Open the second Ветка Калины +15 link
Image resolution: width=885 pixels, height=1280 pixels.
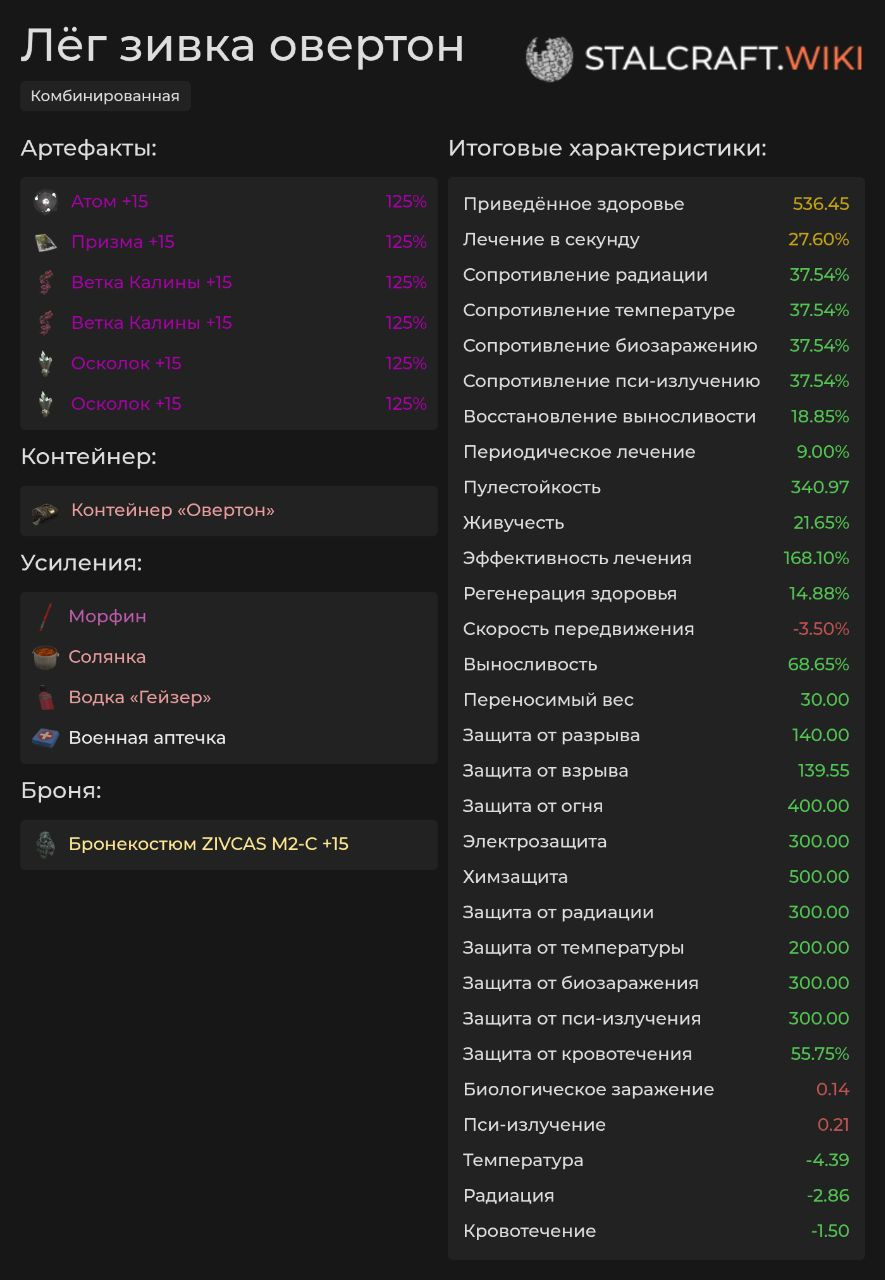(x=151, y=323)
